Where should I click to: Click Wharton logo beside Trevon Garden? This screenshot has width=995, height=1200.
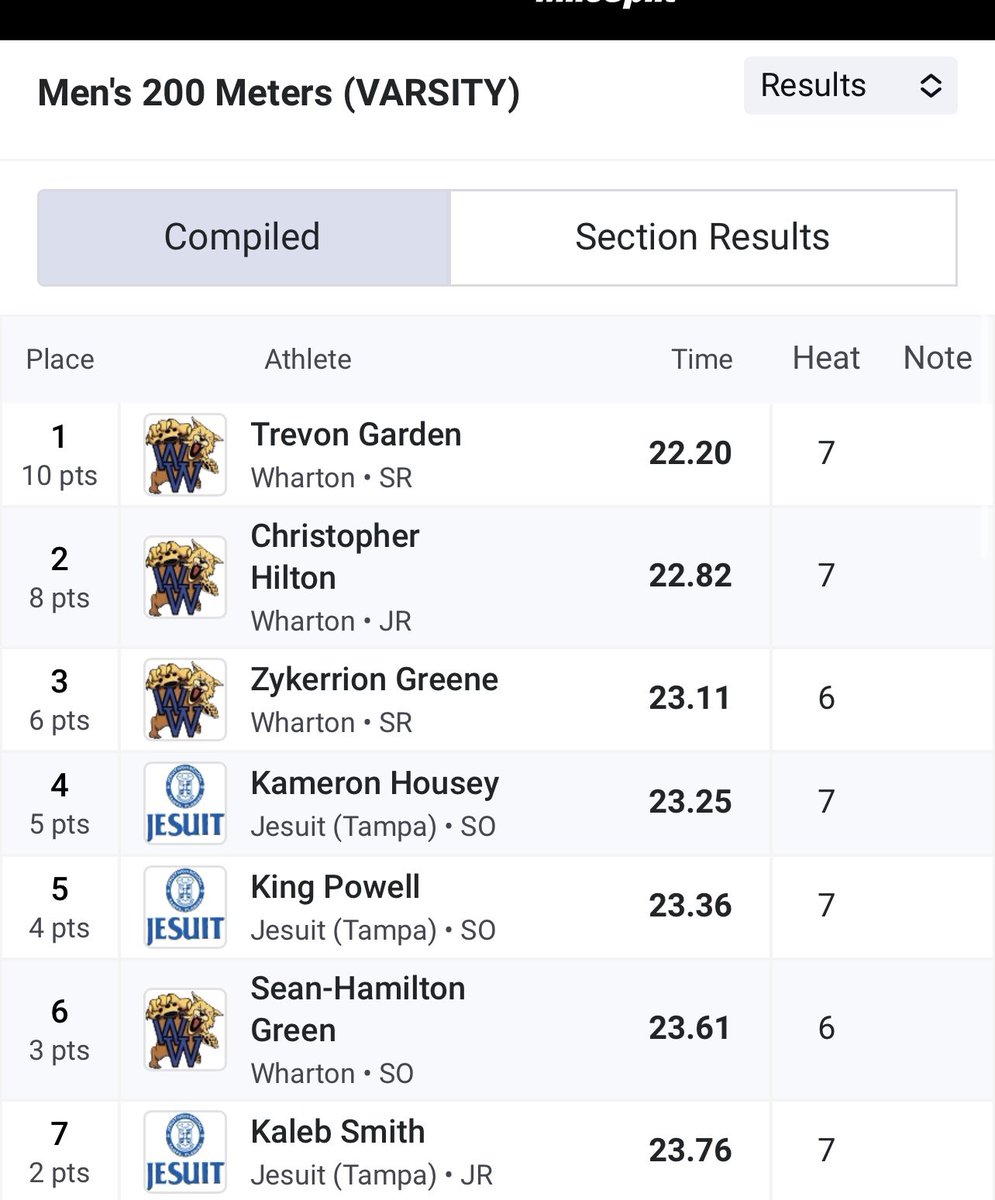click(x=184, y=455)
